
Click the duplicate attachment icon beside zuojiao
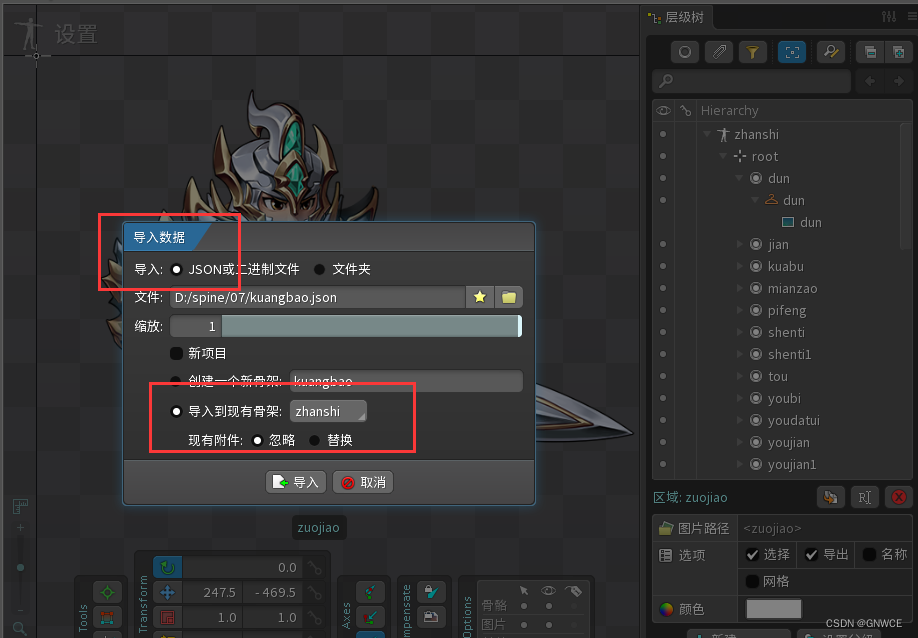830,498
